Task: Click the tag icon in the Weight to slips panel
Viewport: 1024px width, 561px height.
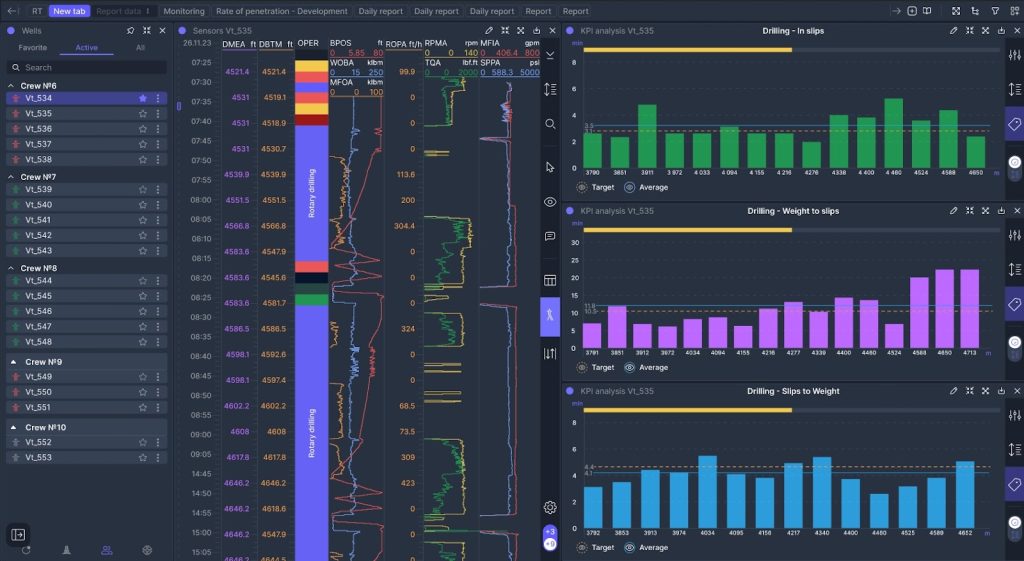Action: click(1014, 304)
